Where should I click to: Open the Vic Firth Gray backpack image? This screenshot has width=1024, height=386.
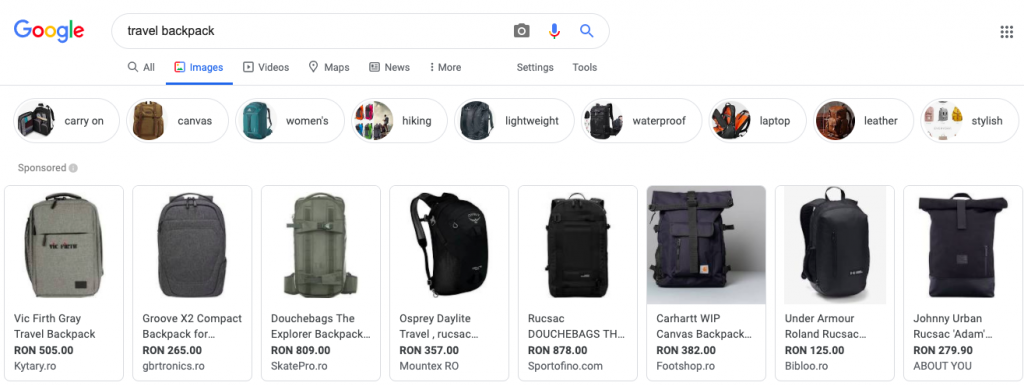(x=64, y=245)
